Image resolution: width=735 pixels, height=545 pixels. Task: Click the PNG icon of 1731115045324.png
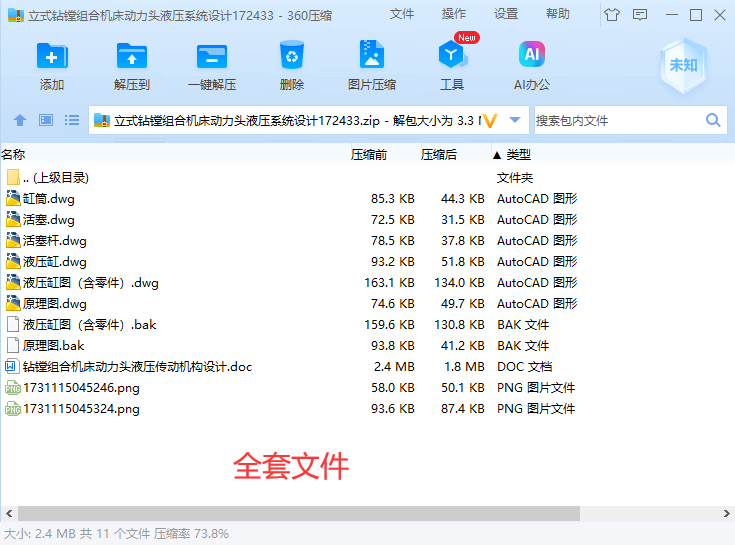point(13,409)
